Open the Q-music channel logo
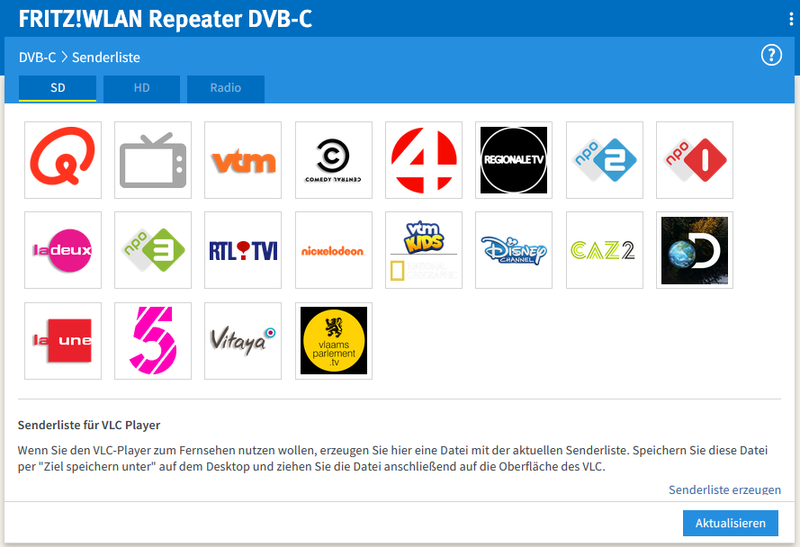The image size is (800, 547). 62,160
